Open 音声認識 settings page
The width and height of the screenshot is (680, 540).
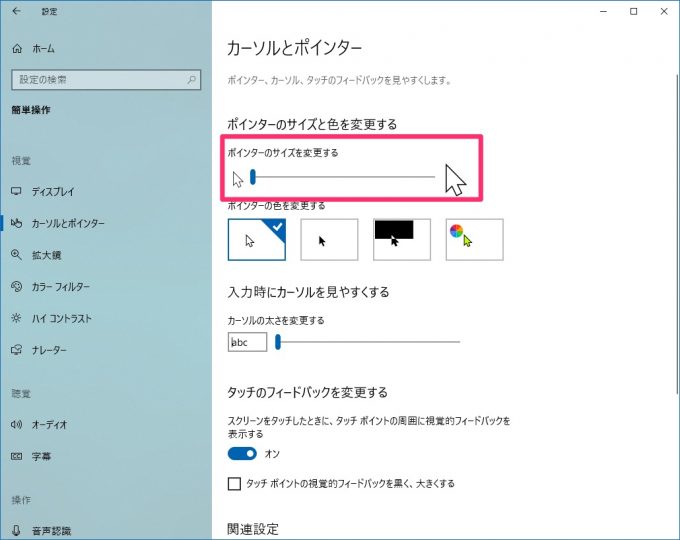[51, 531]
